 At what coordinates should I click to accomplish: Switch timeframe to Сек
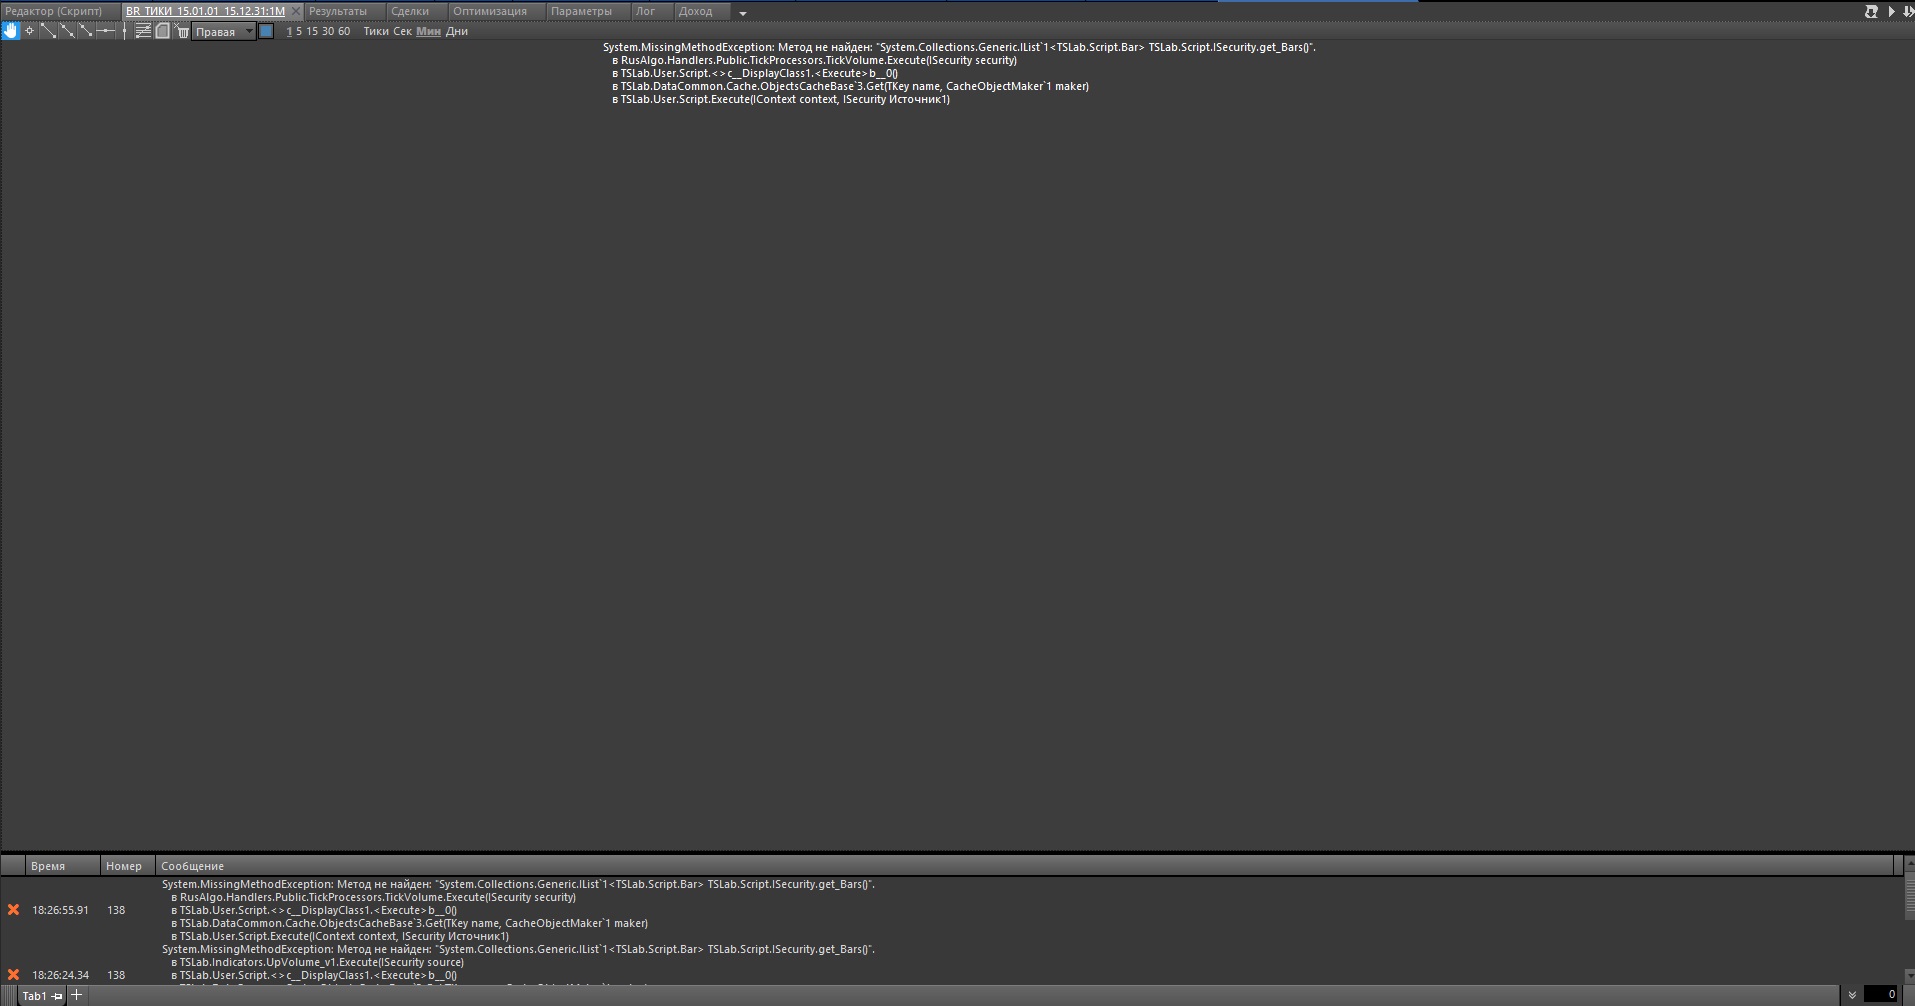(402, 32)
